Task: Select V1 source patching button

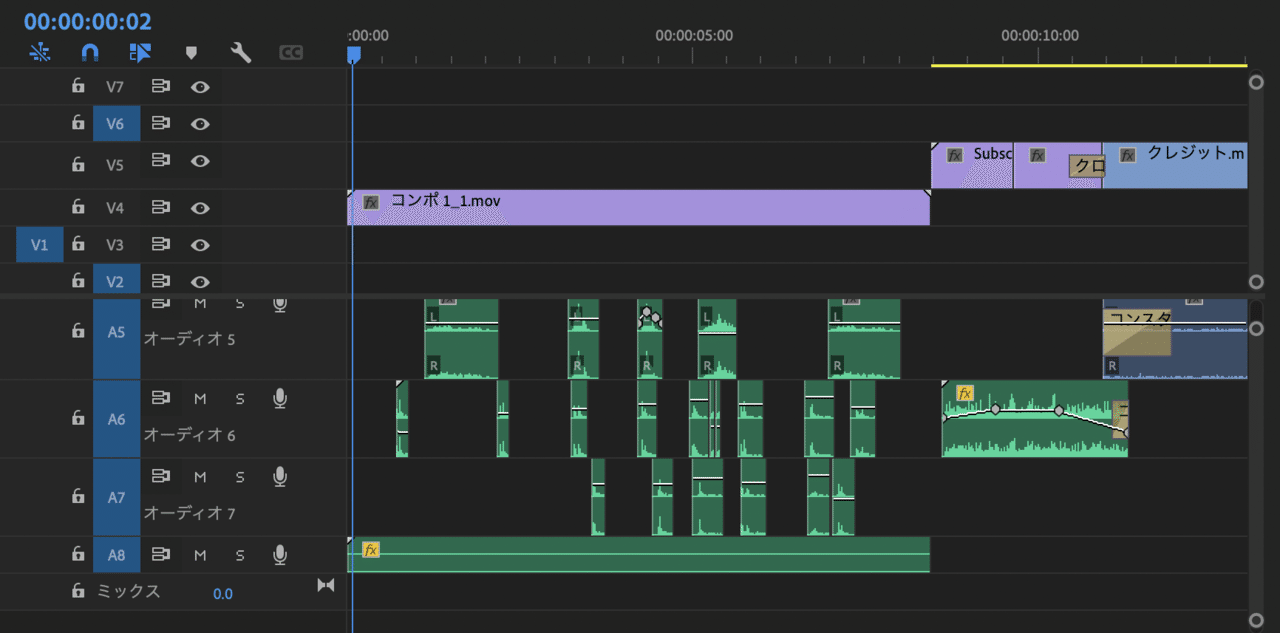Action: (x=39, y=244)
